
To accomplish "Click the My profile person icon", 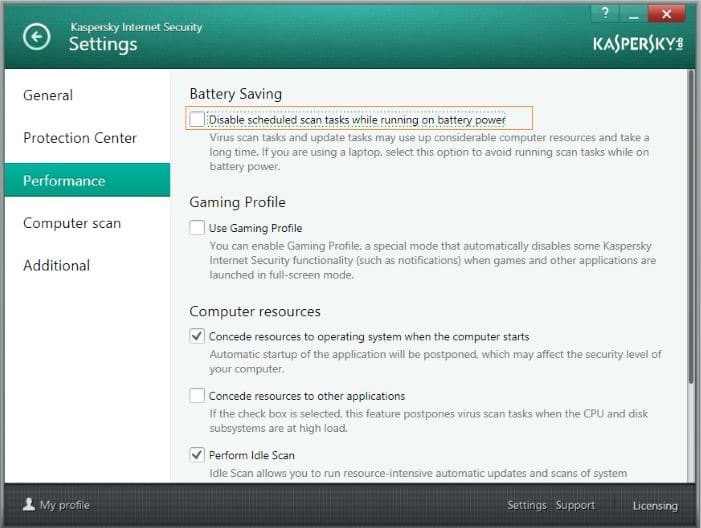I will click(x=29, y=504).
